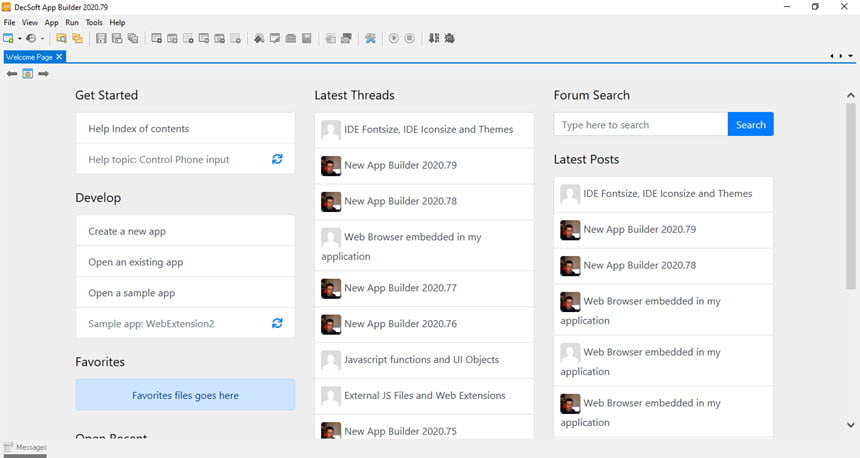Expand the dropdown arrow beside the recent files icon
This screenshot has width=860, height=458.
click(x=42, y=38)
